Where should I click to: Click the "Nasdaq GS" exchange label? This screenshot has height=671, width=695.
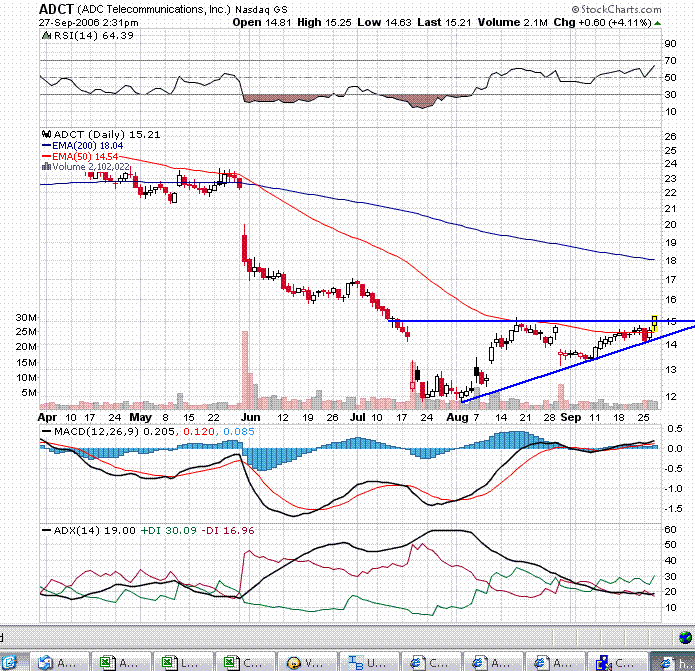click(261, 9)
